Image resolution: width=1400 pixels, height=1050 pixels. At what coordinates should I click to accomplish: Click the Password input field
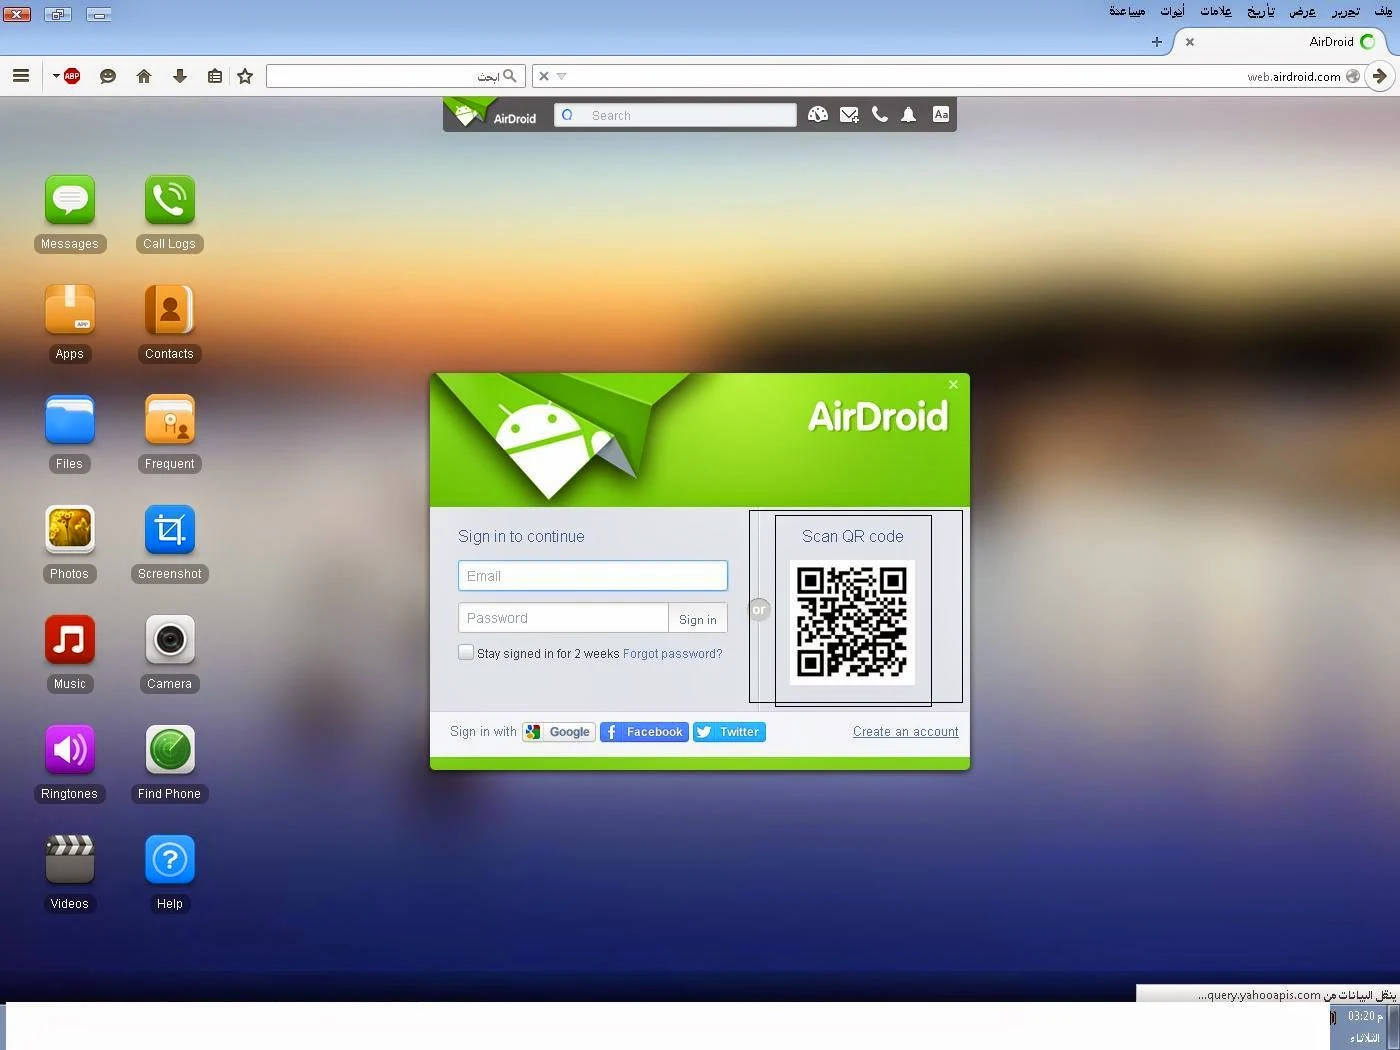563,618
